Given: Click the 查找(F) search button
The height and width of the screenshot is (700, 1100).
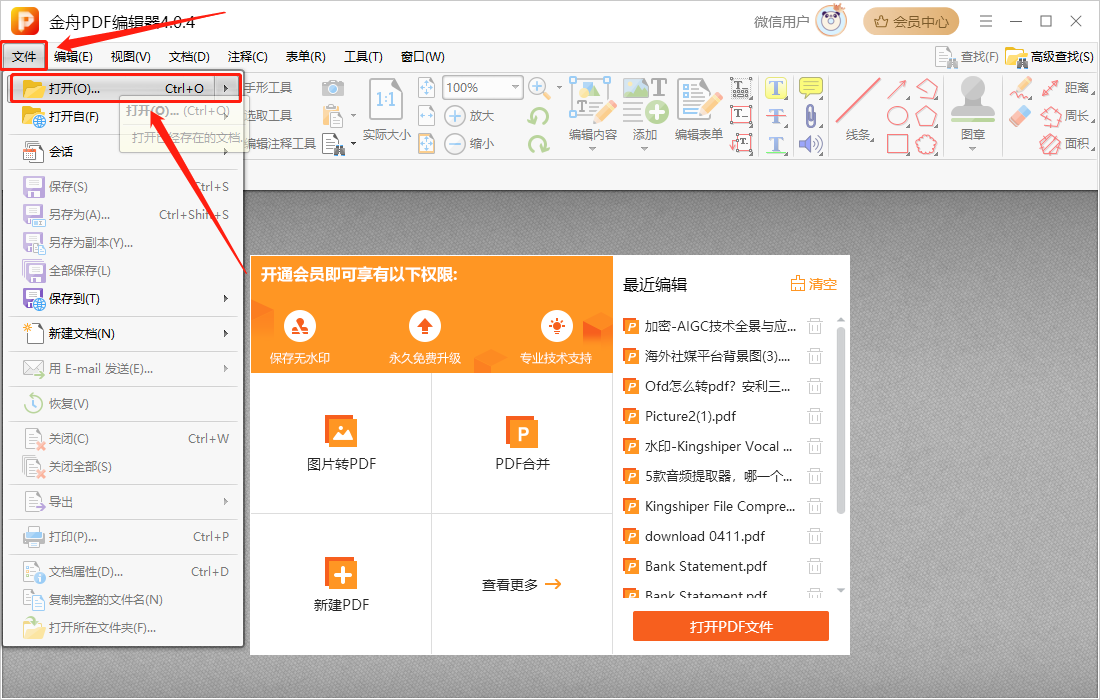Looking at the screenshot, I should click(967, 57).
